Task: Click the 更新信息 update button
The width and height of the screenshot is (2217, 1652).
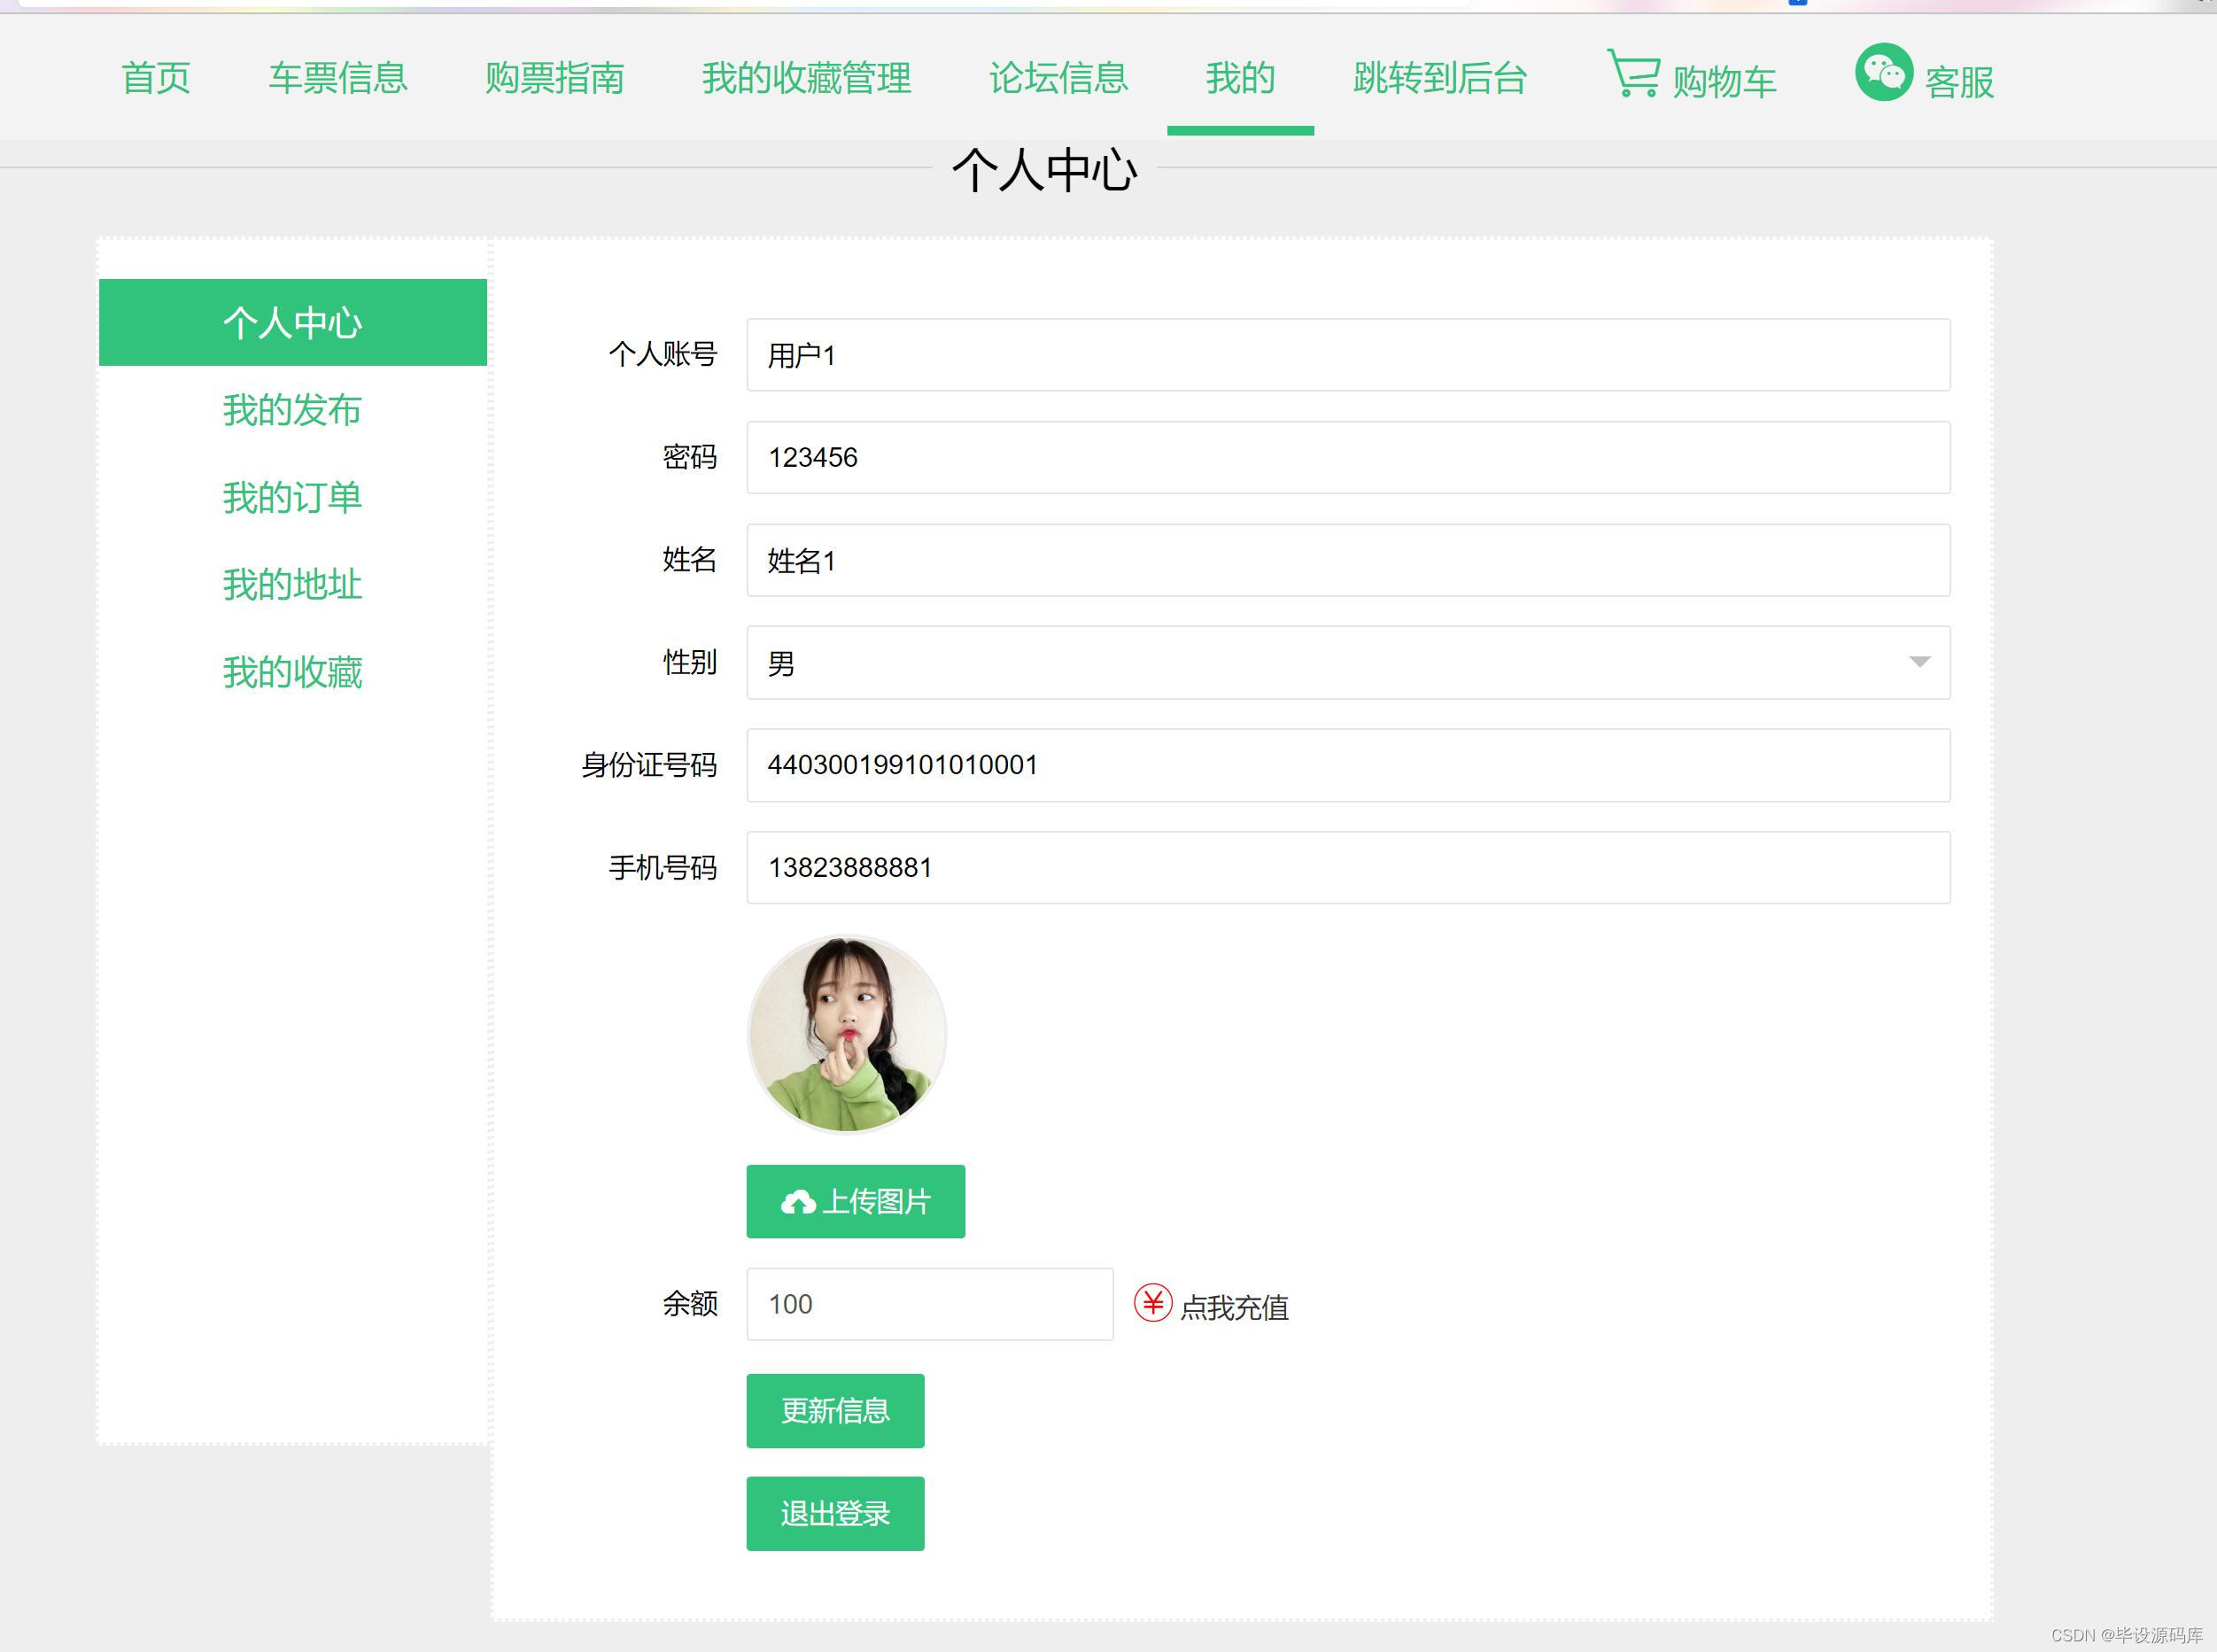Action: 835,1410
